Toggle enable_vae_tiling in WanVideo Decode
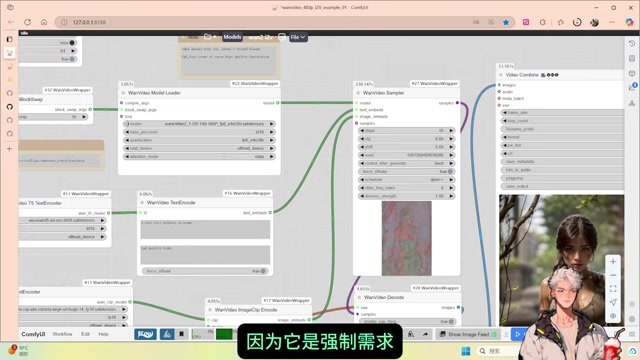The image size is (640, 360). (407, 322)
